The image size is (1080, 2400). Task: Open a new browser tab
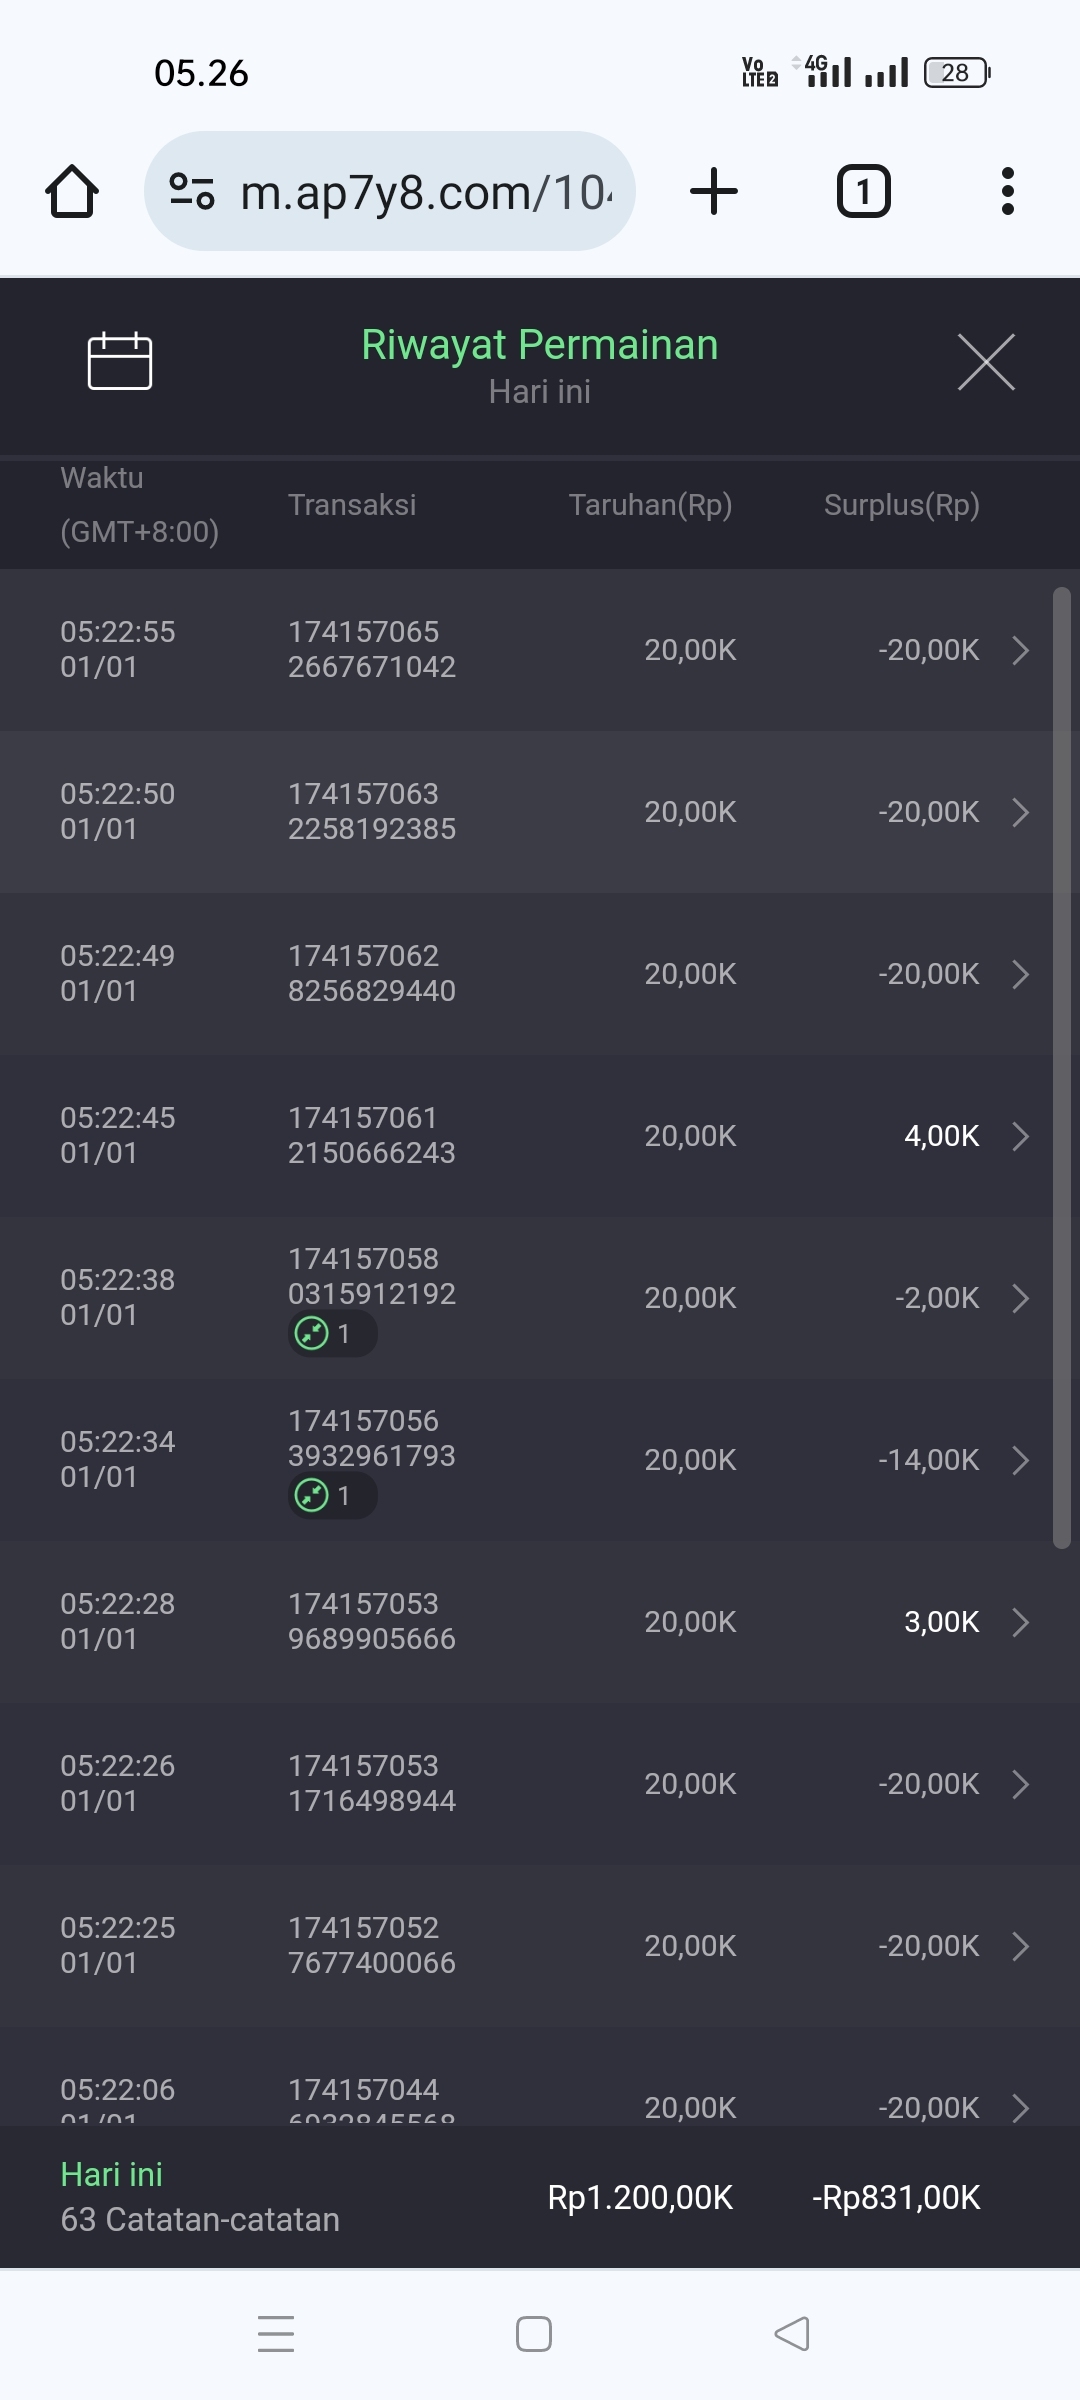tap(714, 191)
